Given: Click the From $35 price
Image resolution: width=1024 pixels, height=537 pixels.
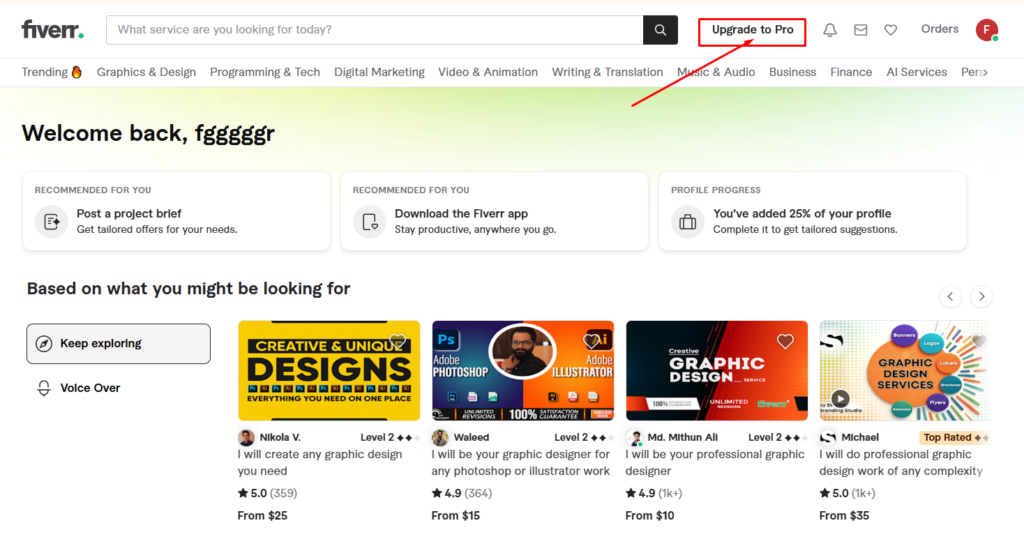Looking at the screenshot, I should pos(844,515).
